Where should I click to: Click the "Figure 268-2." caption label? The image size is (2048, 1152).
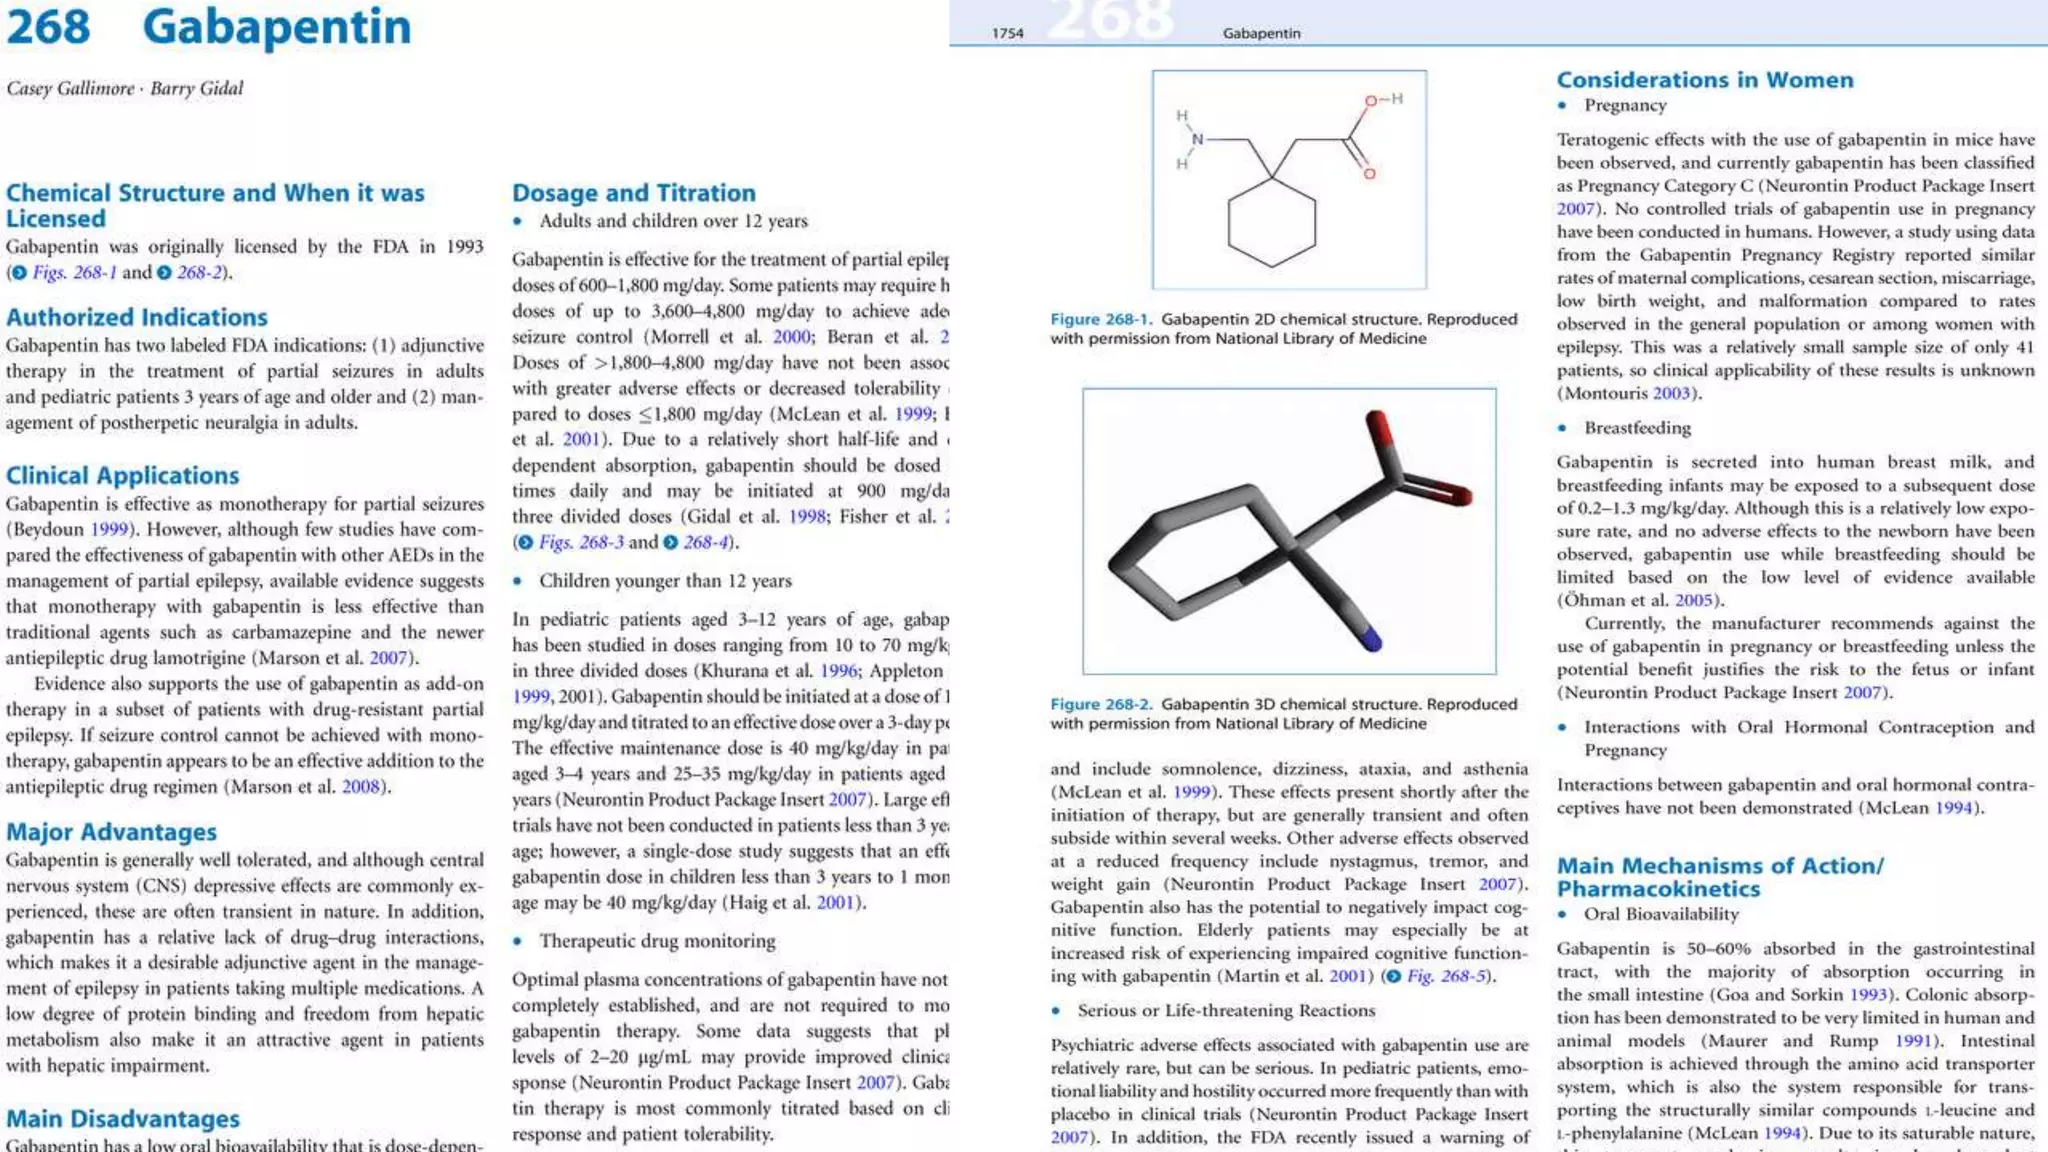1101,705
